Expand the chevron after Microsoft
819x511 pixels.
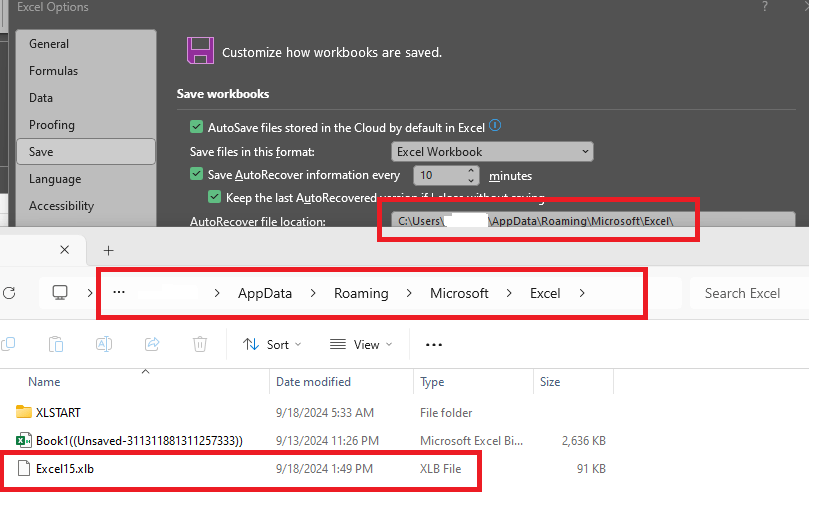(x=509, y=294)
